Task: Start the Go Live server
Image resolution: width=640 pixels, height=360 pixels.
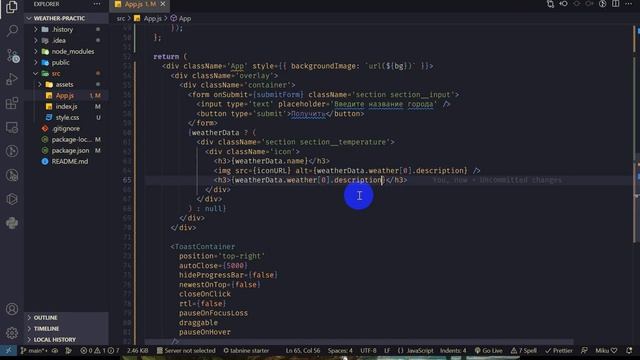Action: coord(488,351)
